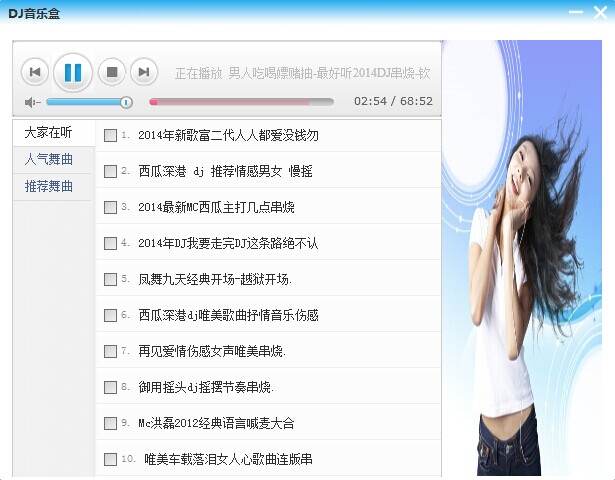
Task: Select the 推荐舞曲 tab
Action: pos(49,186)
